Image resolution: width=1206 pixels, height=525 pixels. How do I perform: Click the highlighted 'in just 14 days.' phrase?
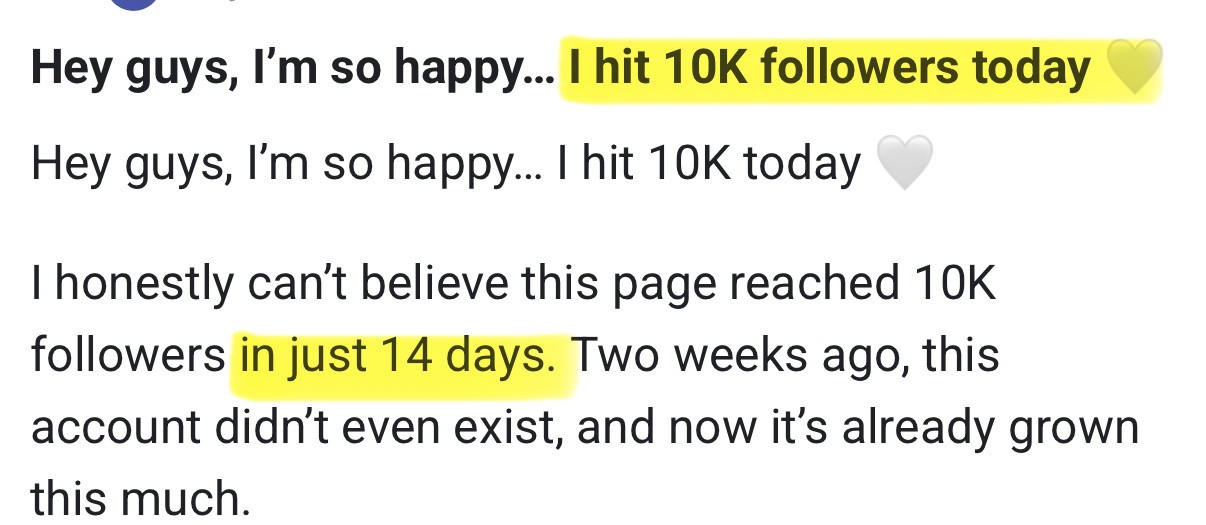click(x=397, y=356)
